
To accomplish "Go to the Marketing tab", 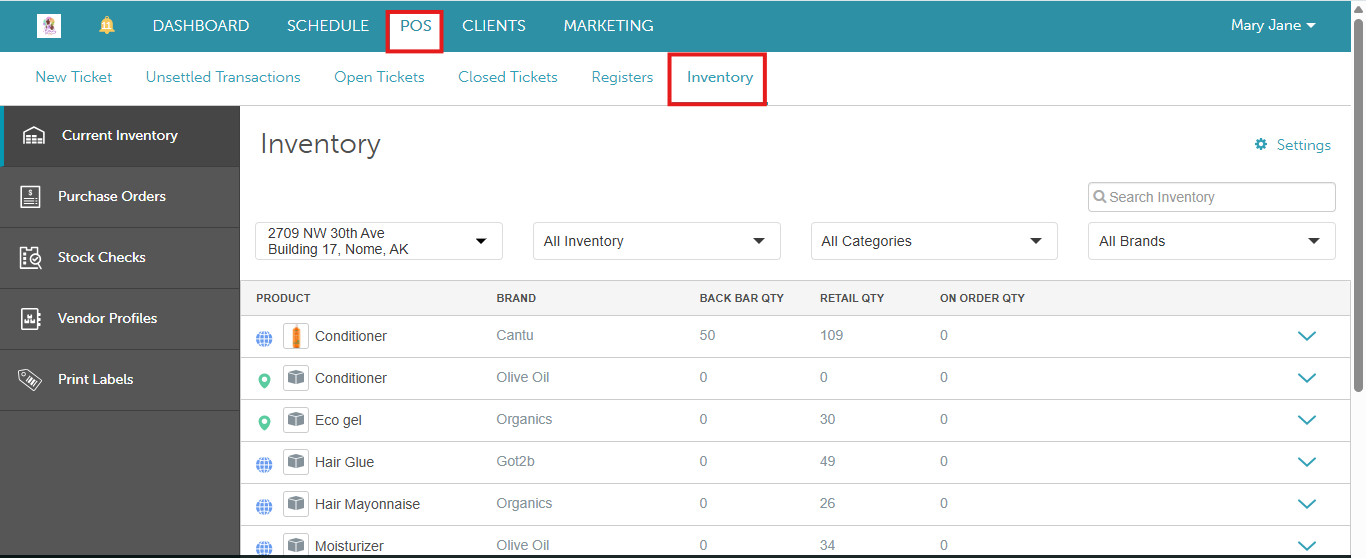I will coord(608,26).
